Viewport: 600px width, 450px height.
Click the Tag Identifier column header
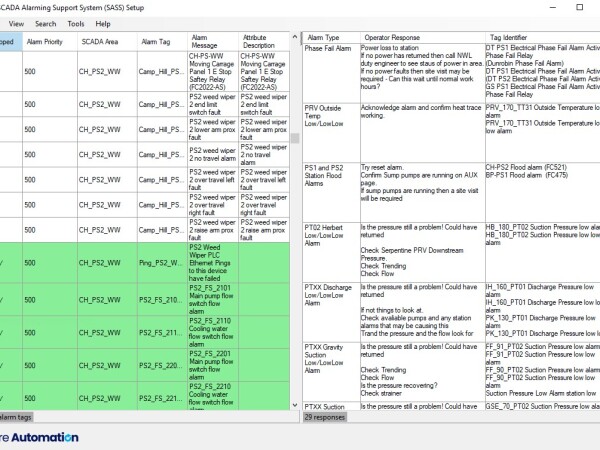point(543,38)
